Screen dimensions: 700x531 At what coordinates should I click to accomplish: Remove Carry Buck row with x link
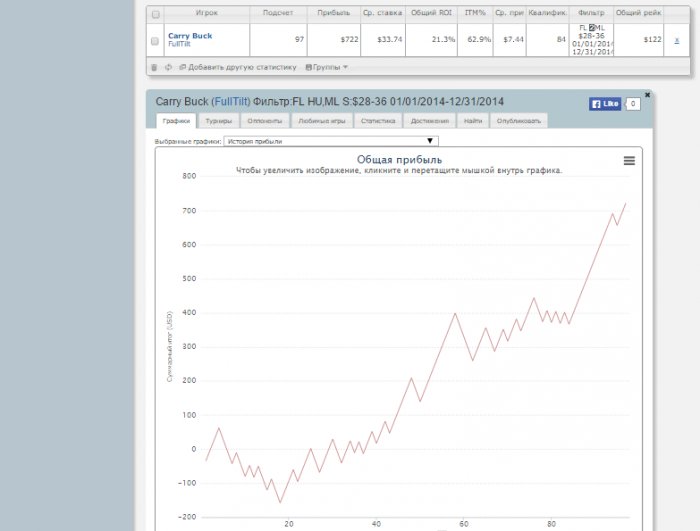click(676, 39)
